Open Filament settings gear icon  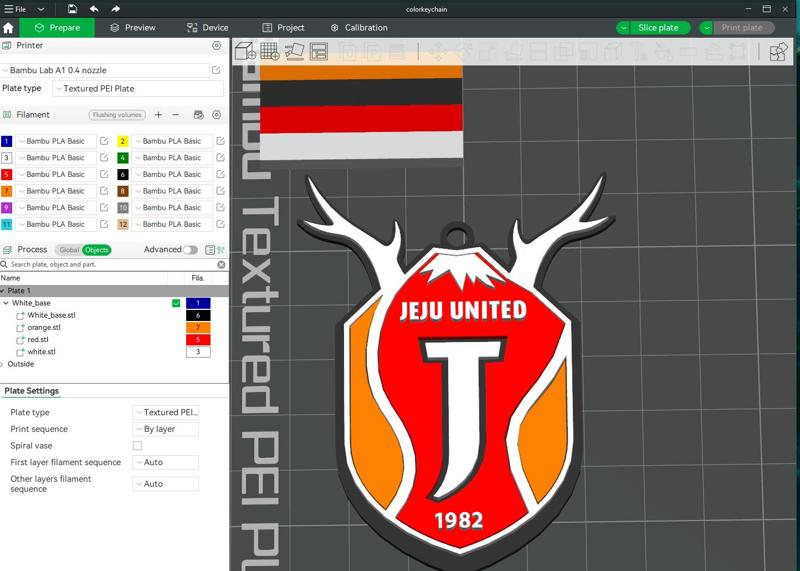tap(216, 115)
